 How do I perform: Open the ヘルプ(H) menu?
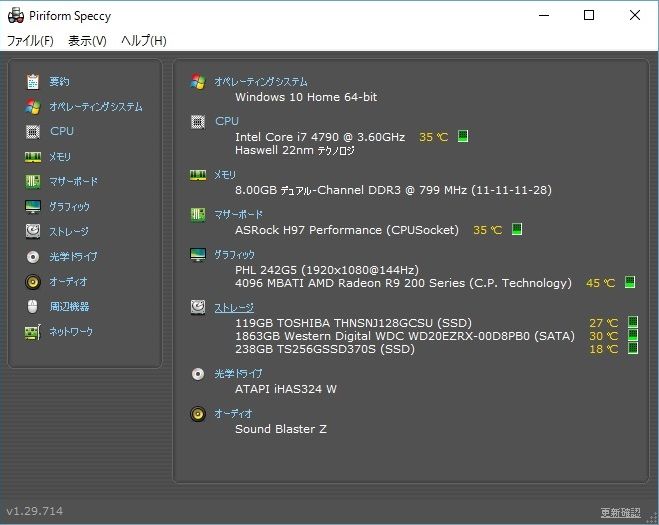tap(144, 41)
